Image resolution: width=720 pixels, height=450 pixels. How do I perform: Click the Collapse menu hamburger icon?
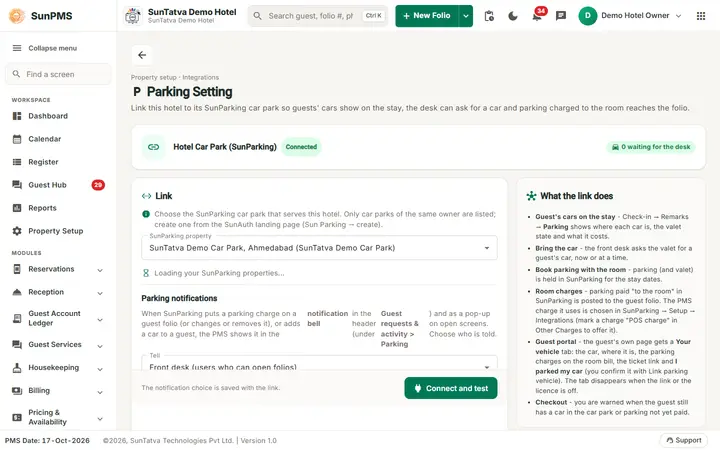click(17, 48)
